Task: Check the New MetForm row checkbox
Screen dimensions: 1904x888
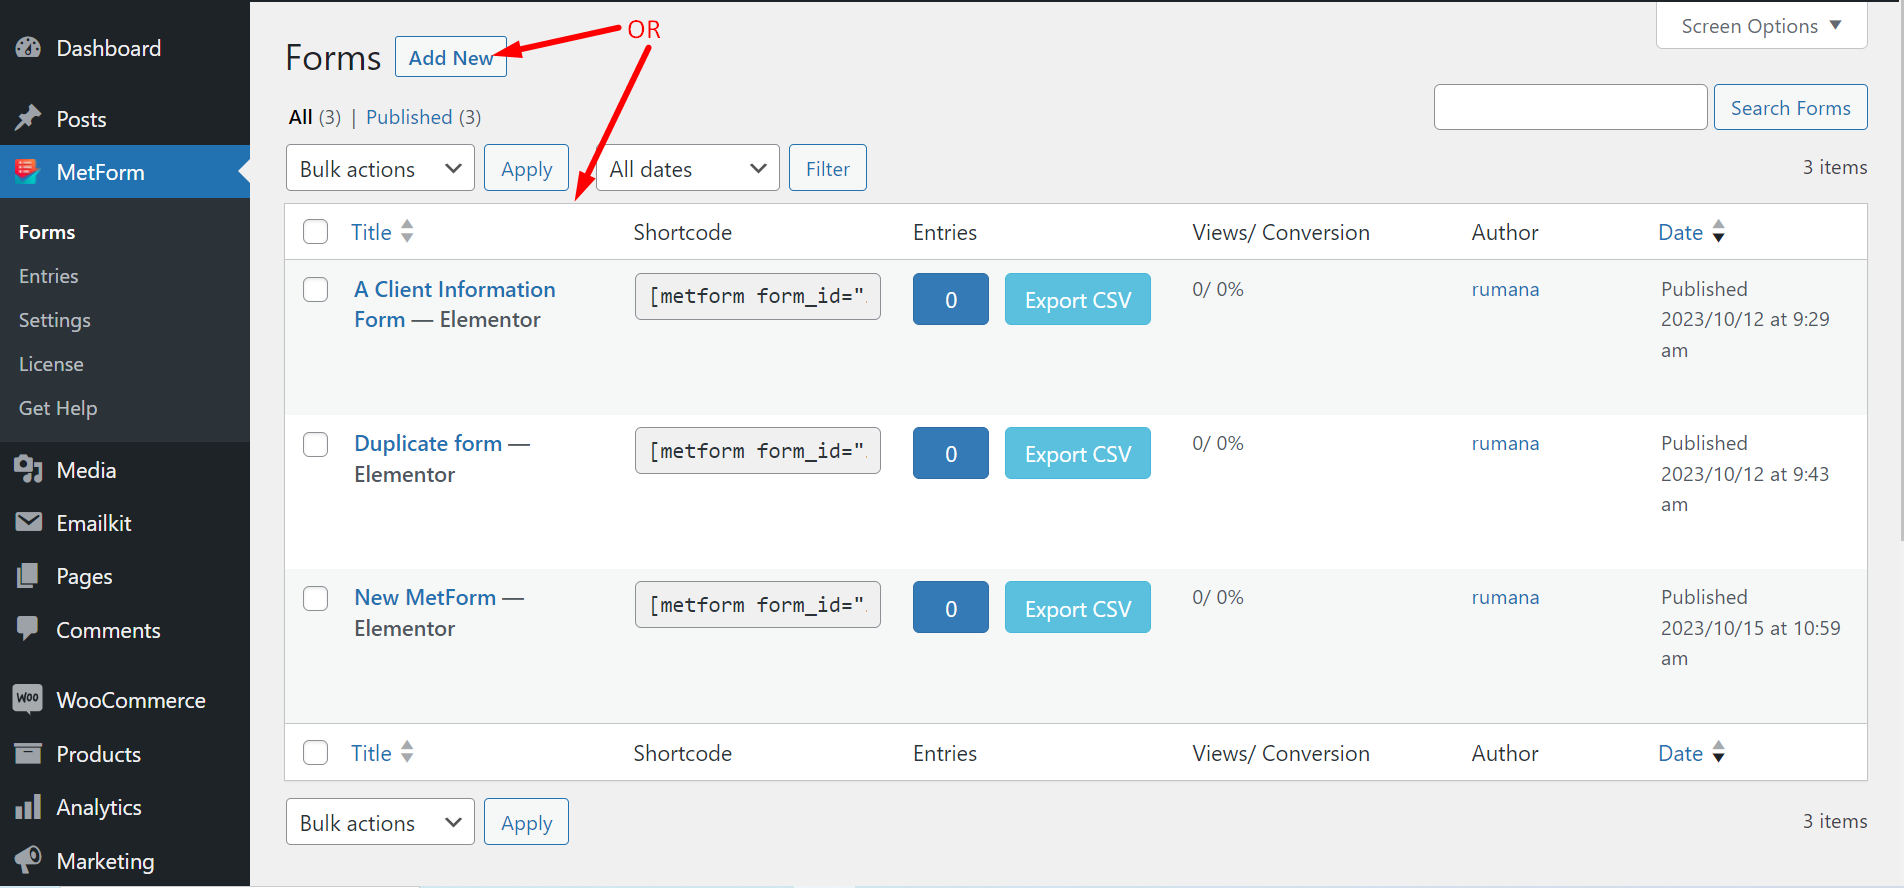Action: [316, 598]
